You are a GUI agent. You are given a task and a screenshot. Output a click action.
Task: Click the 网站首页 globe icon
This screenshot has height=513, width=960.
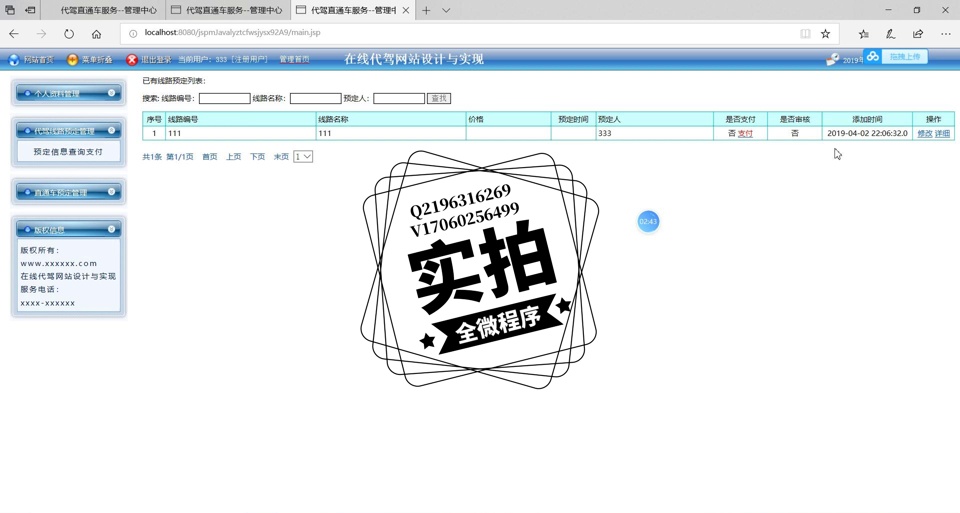click(x=14, y=60)
